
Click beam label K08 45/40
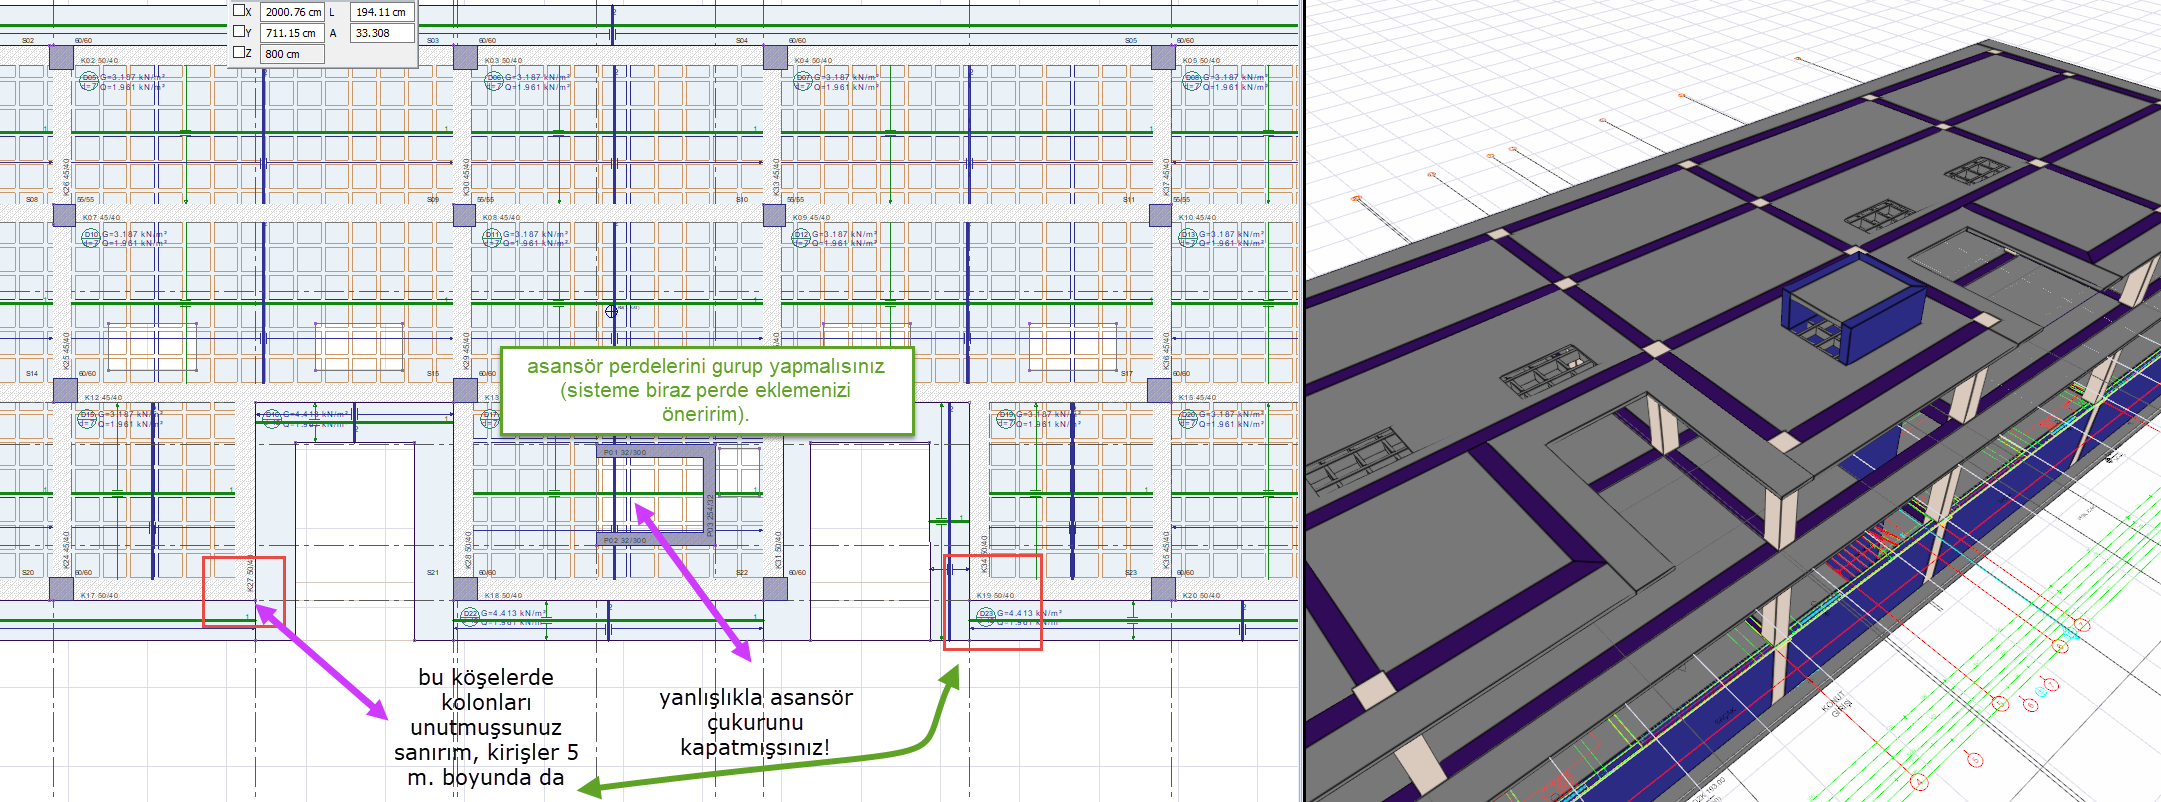(x=501, y=217)
